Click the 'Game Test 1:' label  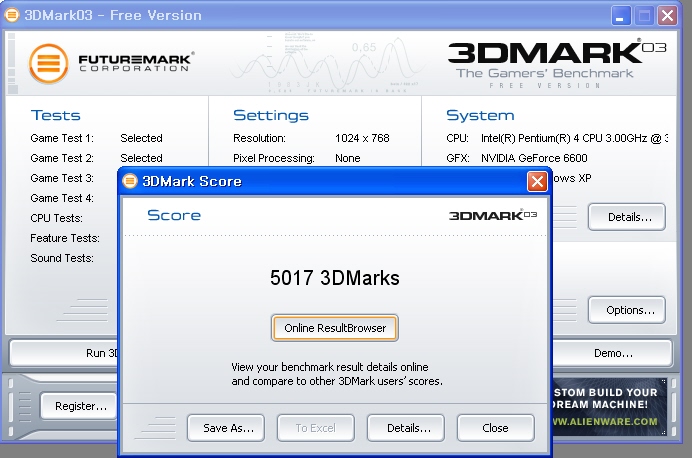pyautogui.click(x=62, y=138)
